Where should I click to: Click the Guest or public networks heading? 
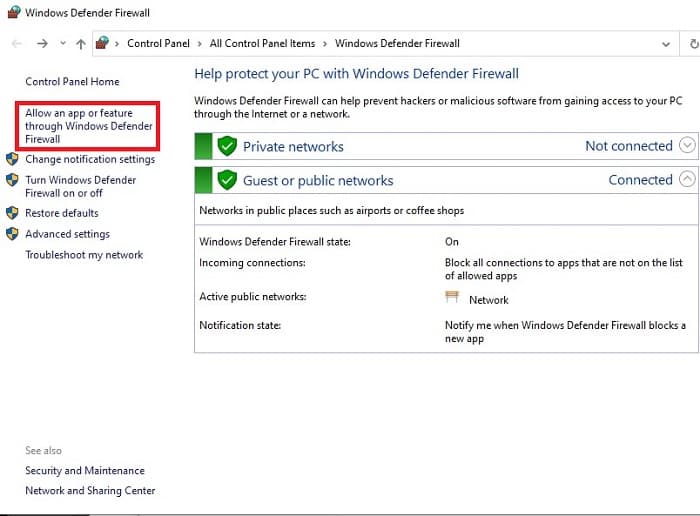318,180
